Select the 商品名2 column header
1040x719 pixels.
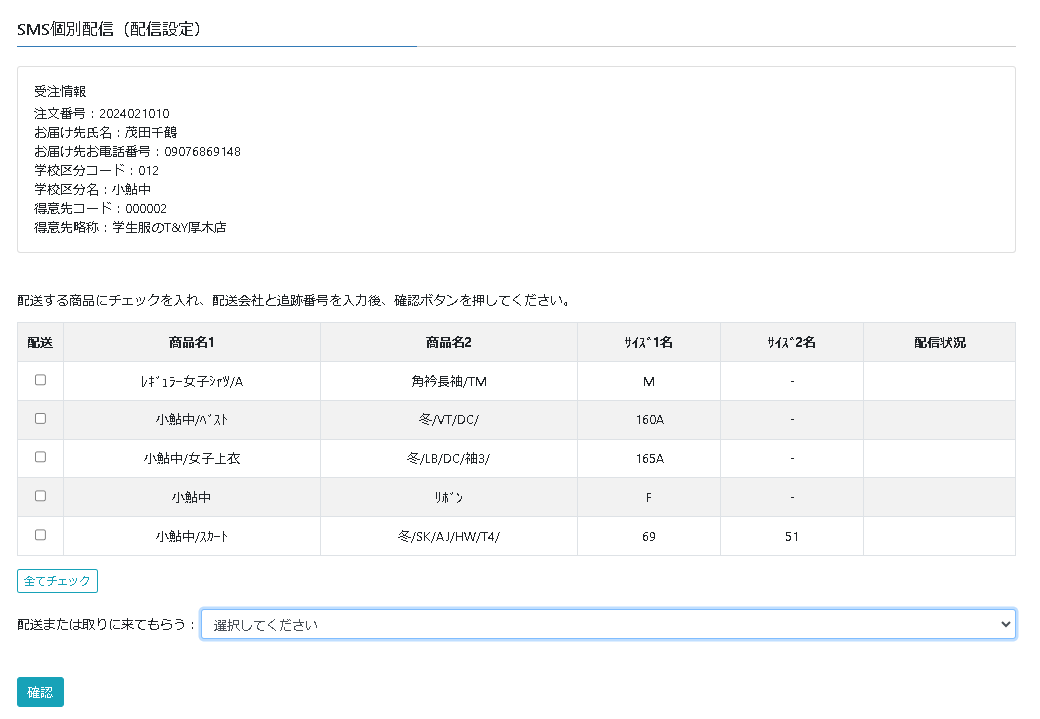pos(448,342)
